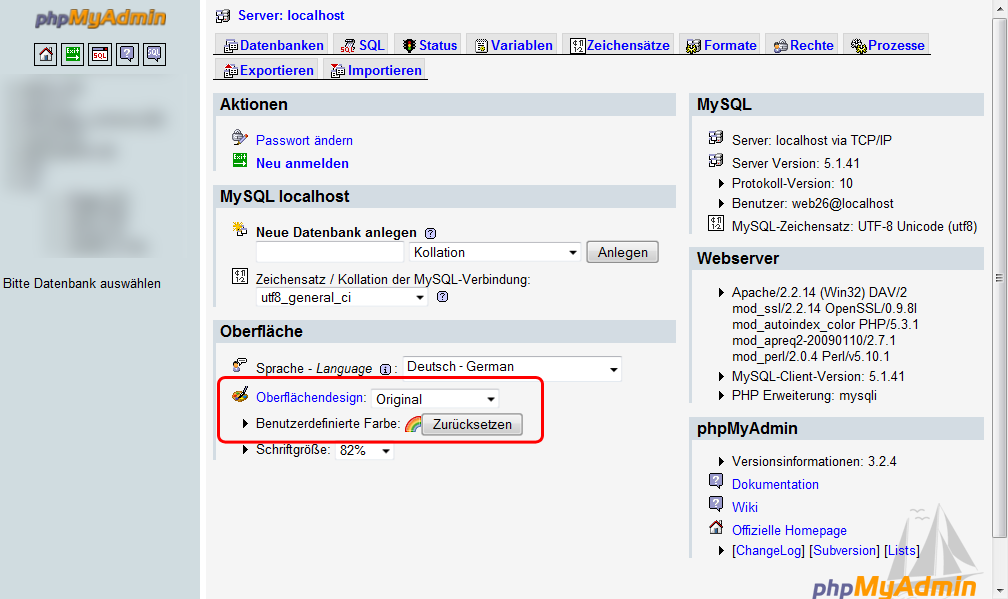Click the charset icon beside Zeichensatz / Kollation
1008x599 pixels.
click(x=240, y=276)
